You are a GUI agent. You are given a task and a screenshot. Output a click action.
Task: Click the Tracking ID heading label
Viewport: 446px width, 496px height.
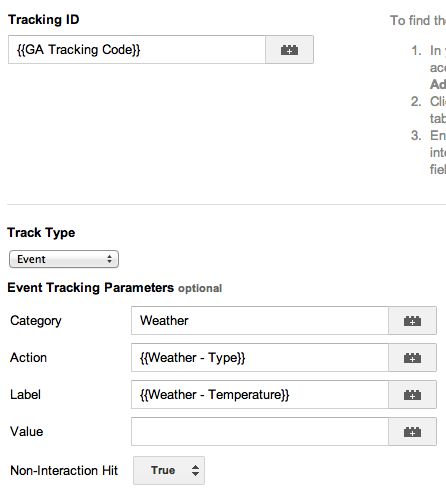pos(44,20)
